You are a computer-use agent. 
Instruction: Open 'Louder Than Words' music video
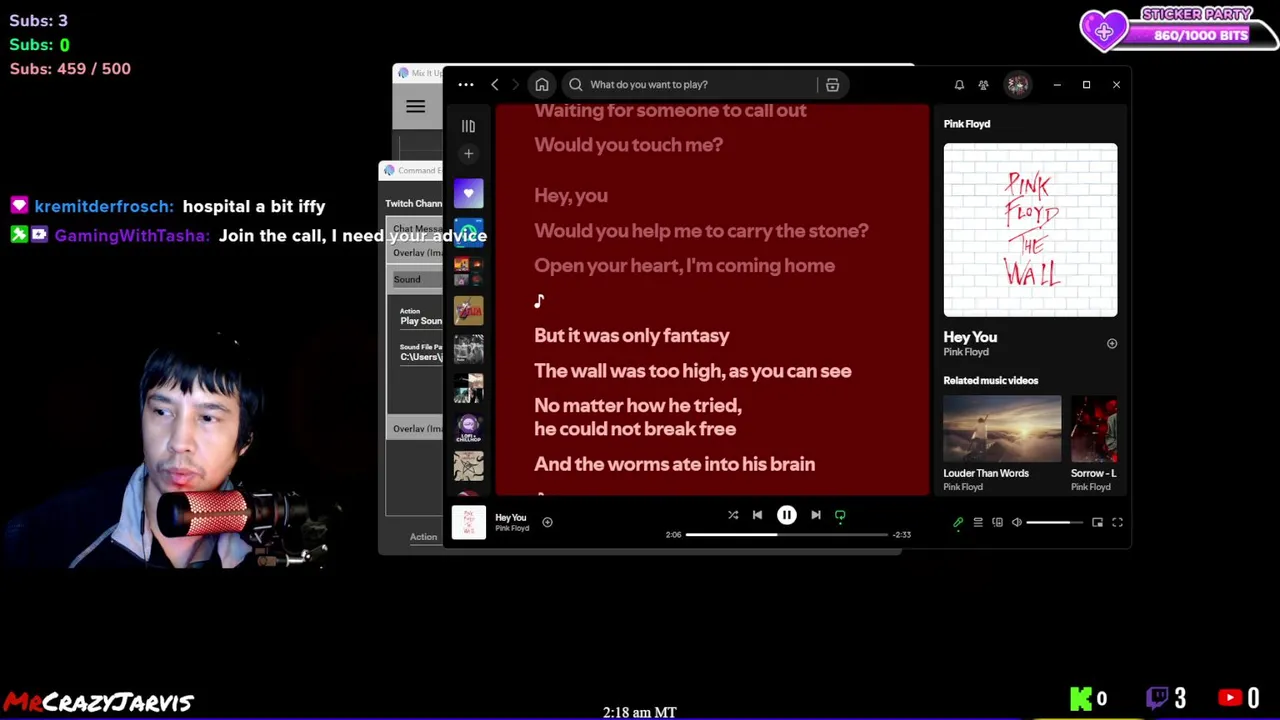[1002, 428]
